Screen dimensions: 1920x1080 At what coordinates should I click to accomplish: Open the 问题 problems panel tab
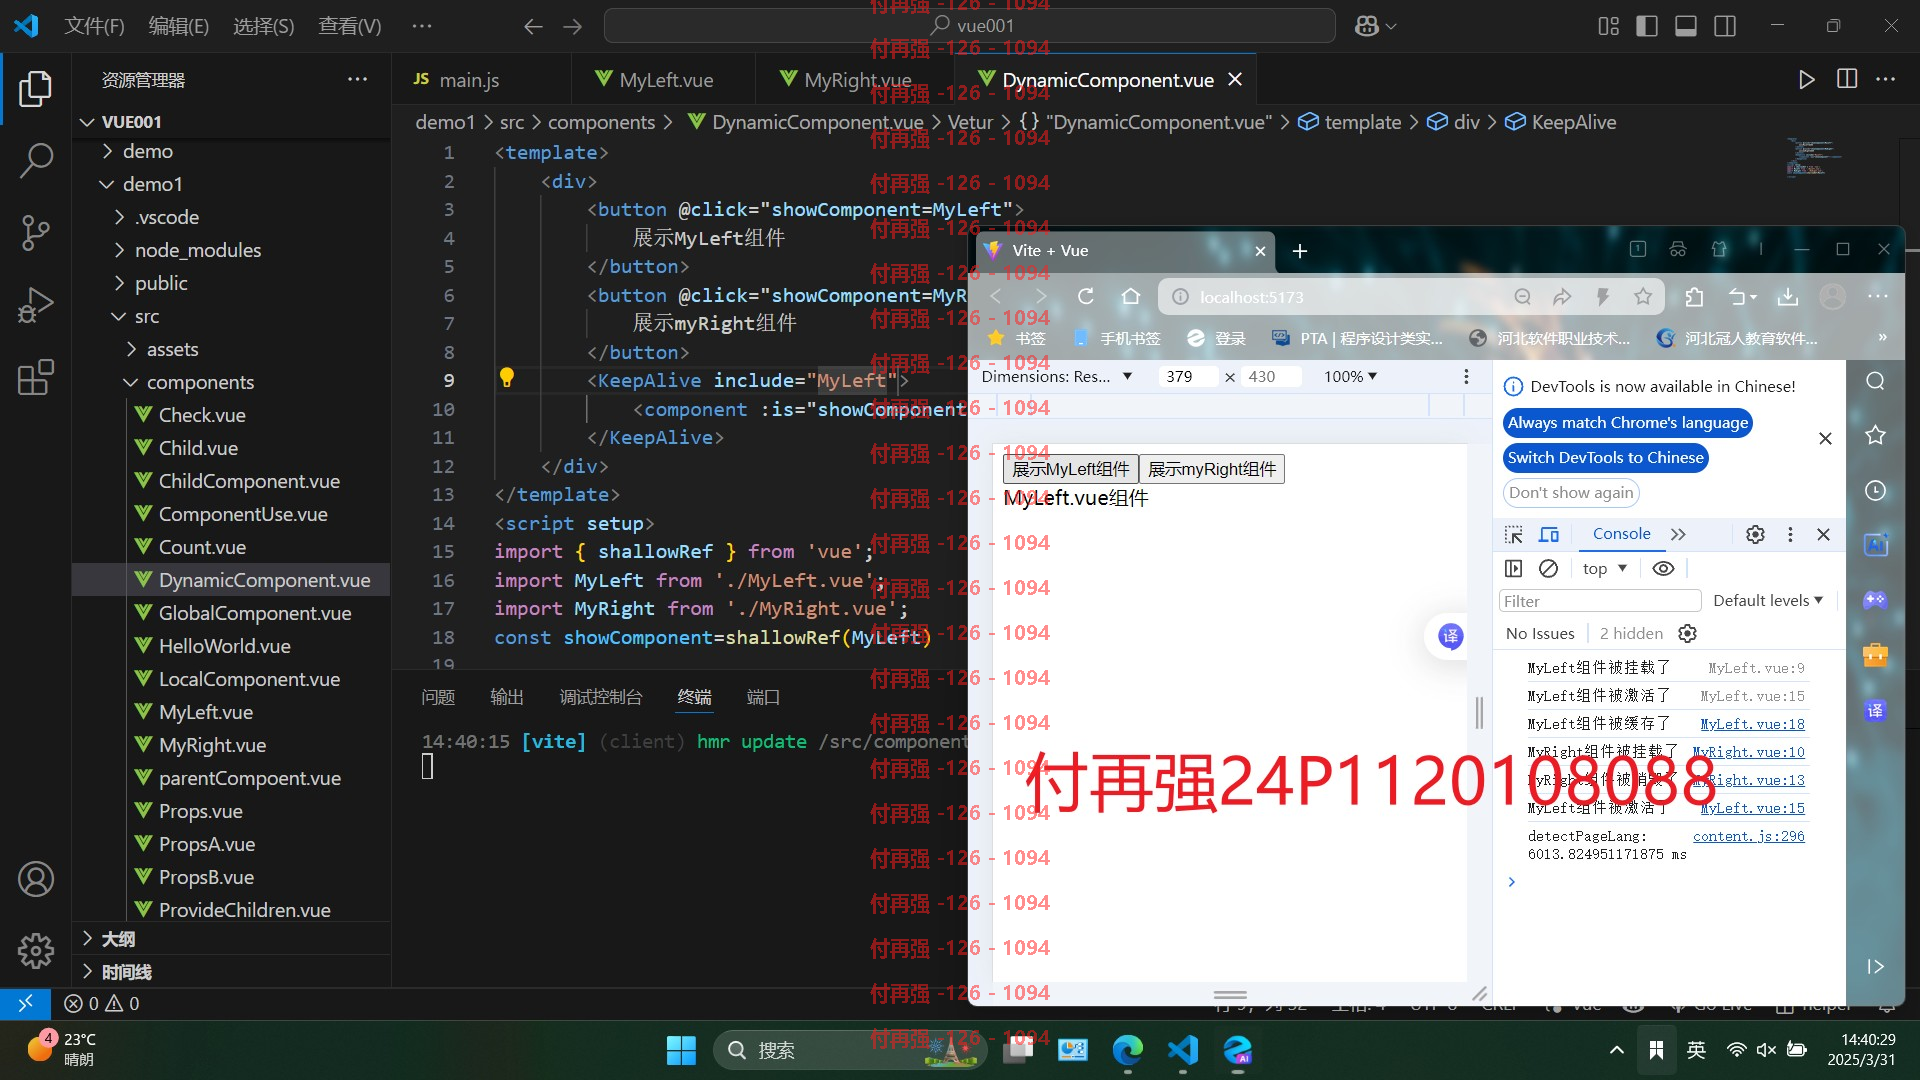click(437, 697)
